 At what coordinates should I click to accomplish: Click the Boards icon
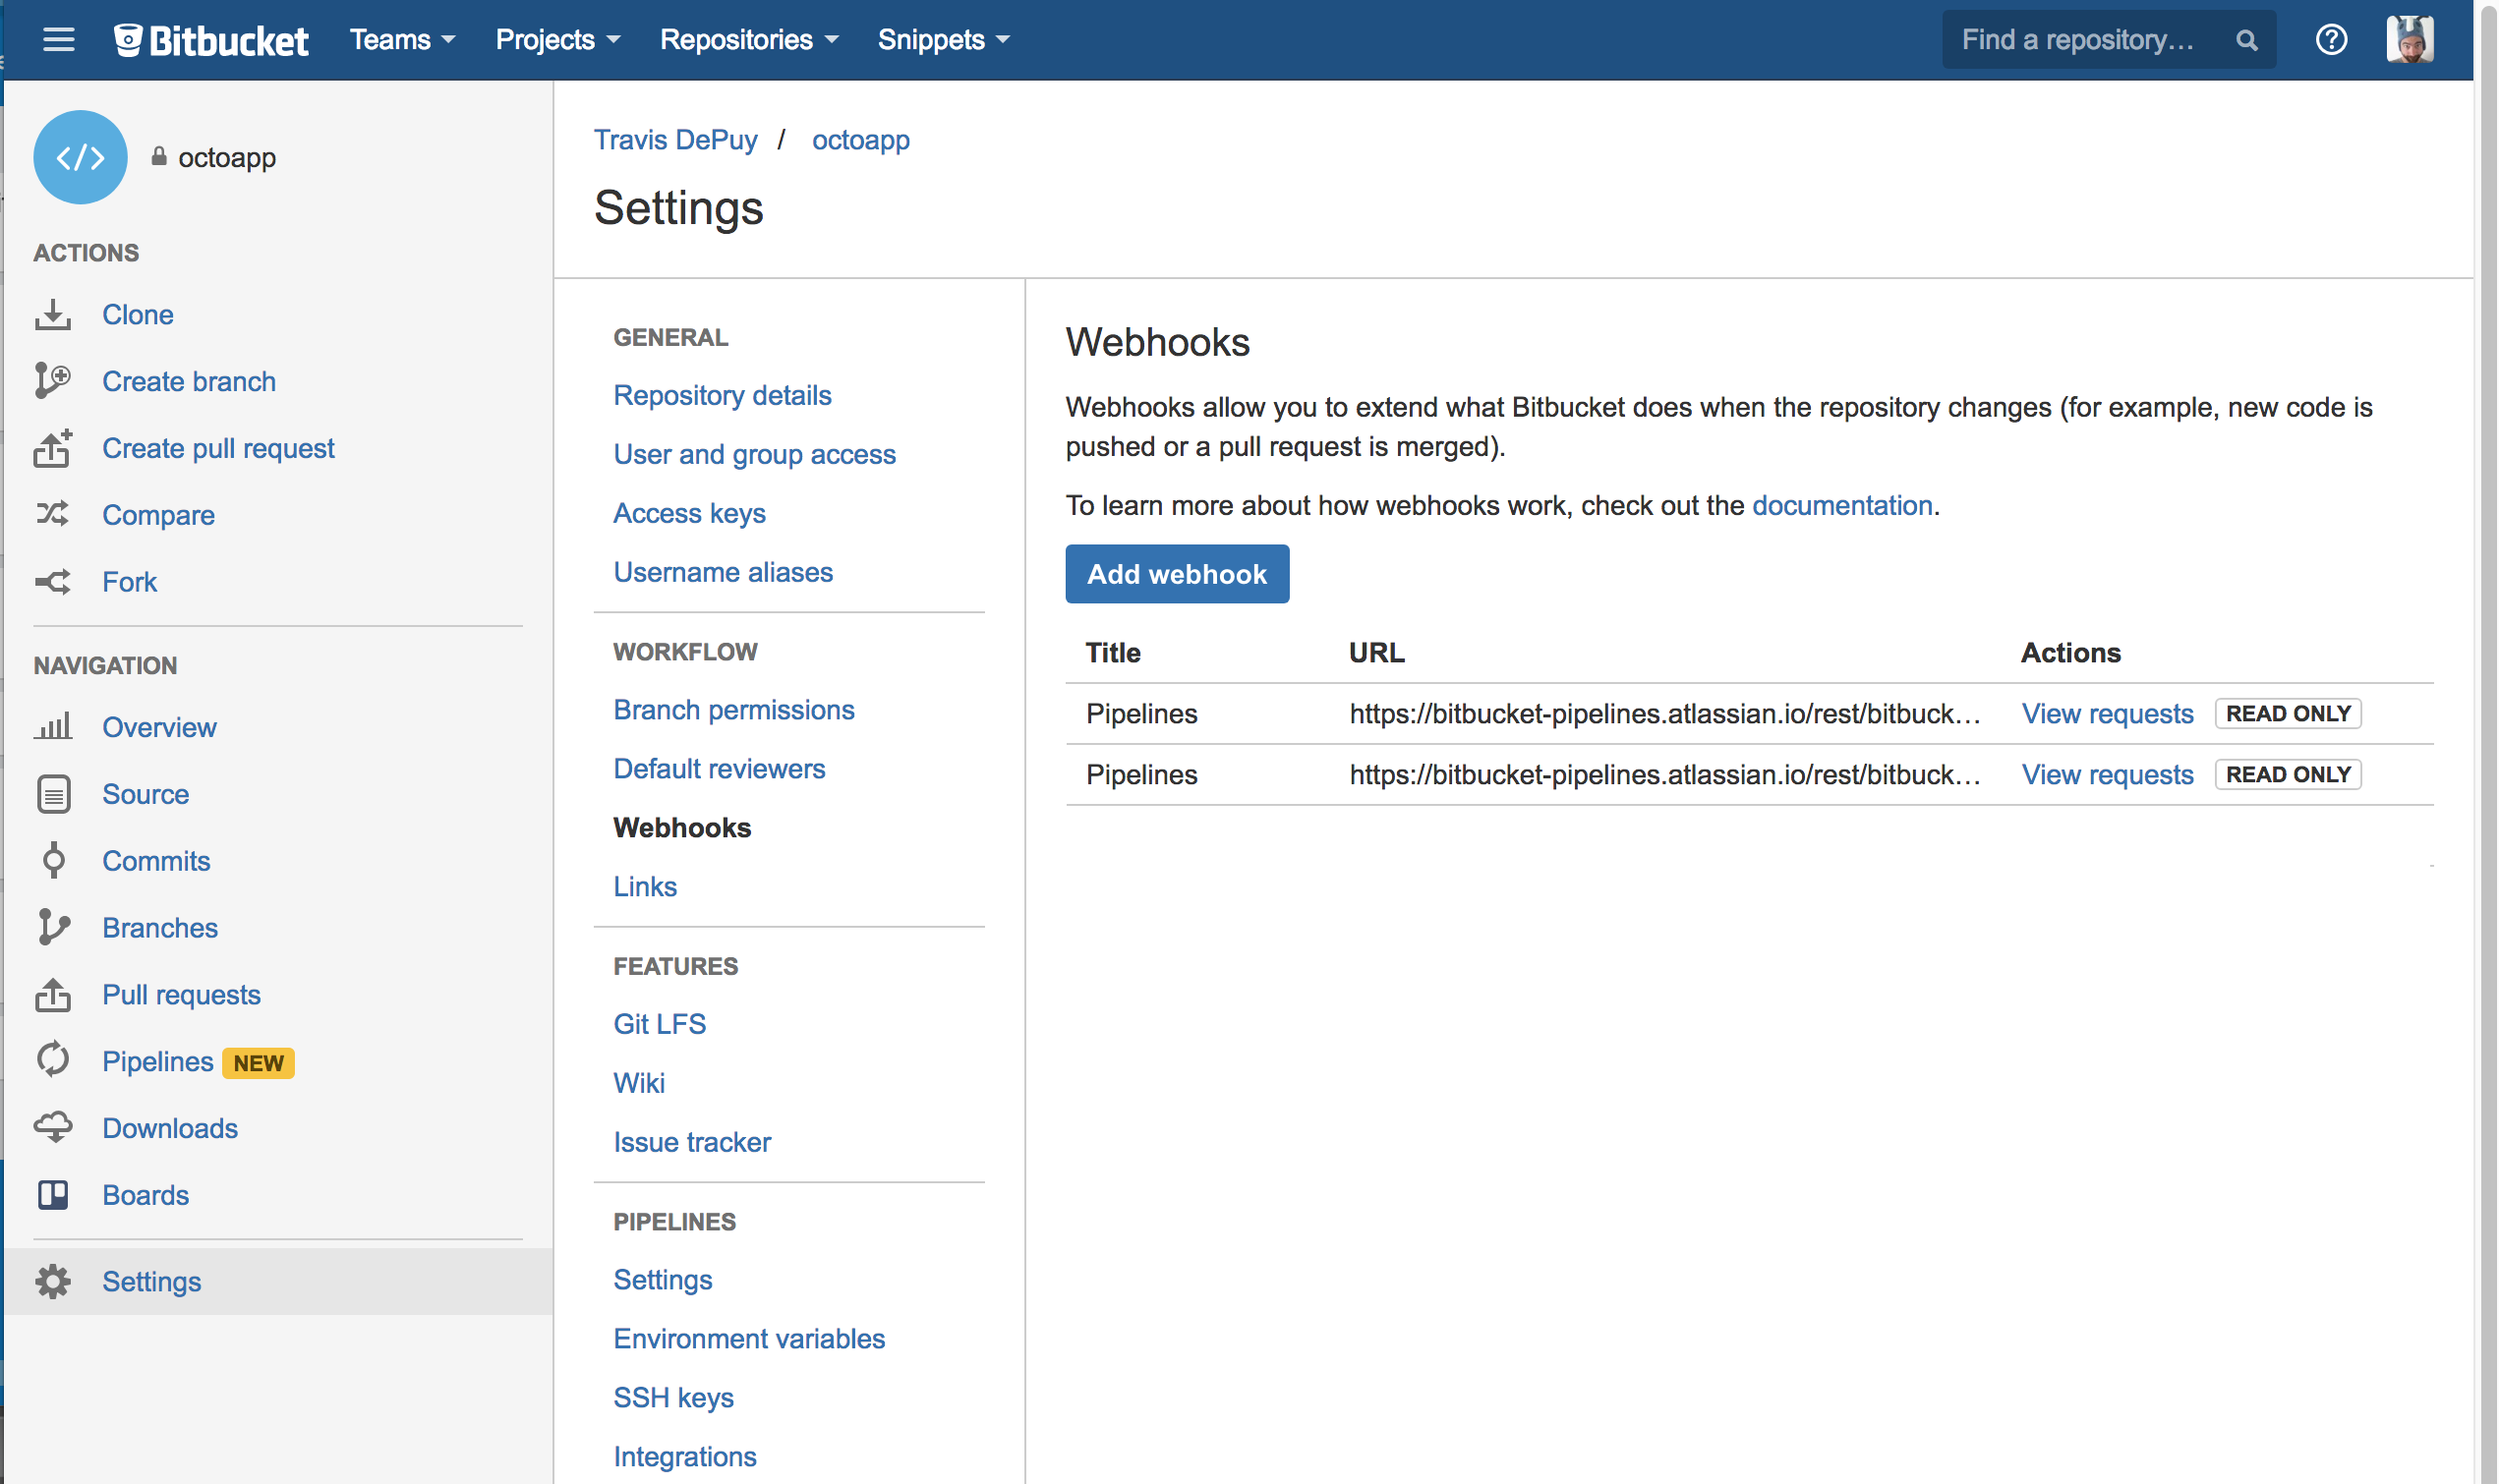[53, 1195]
